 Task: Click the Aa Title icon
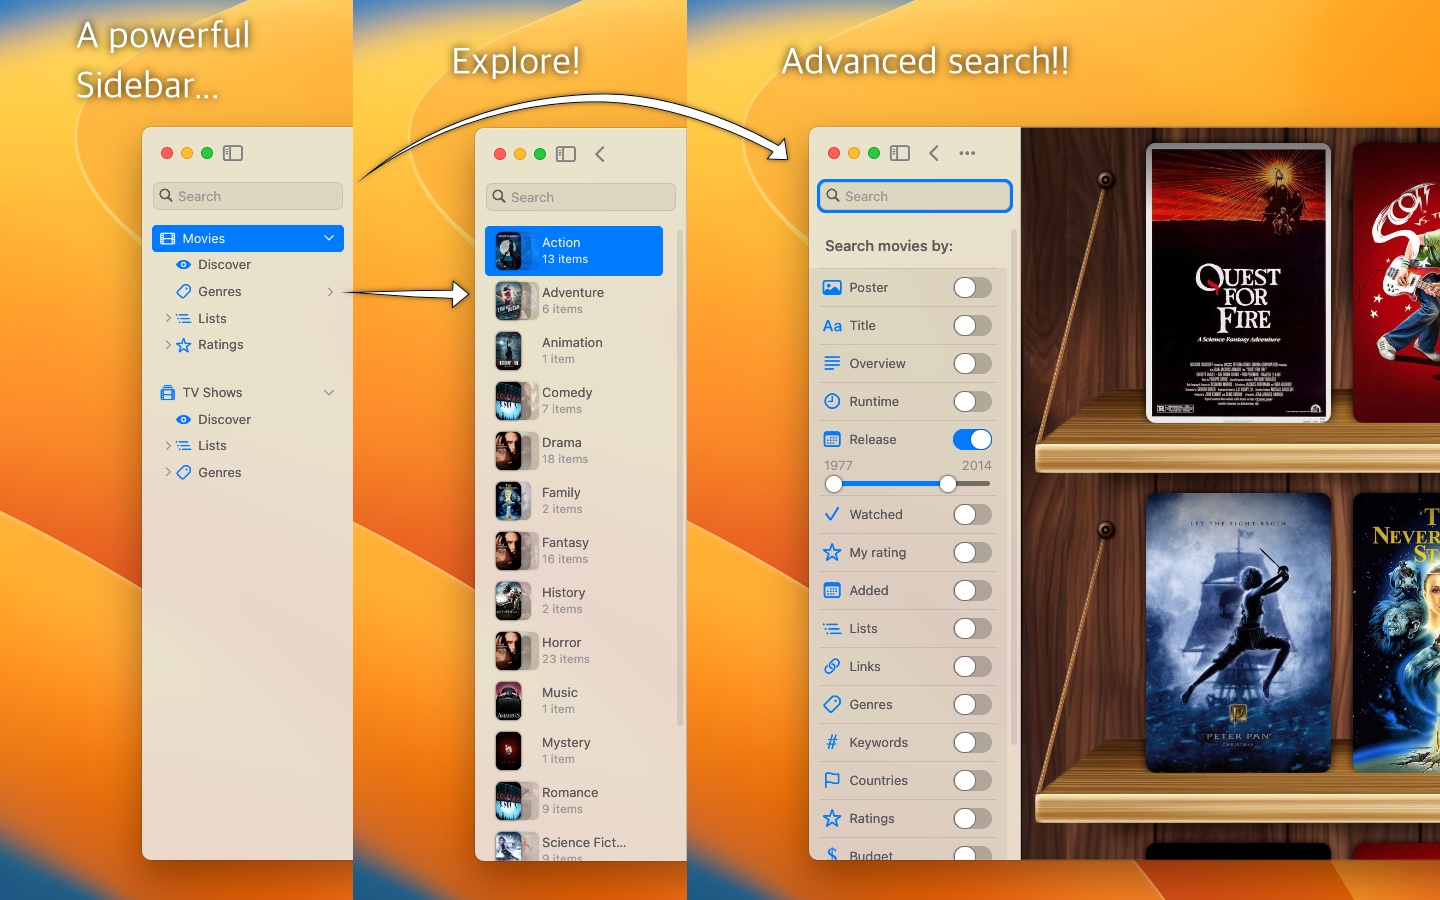[832, 326]
